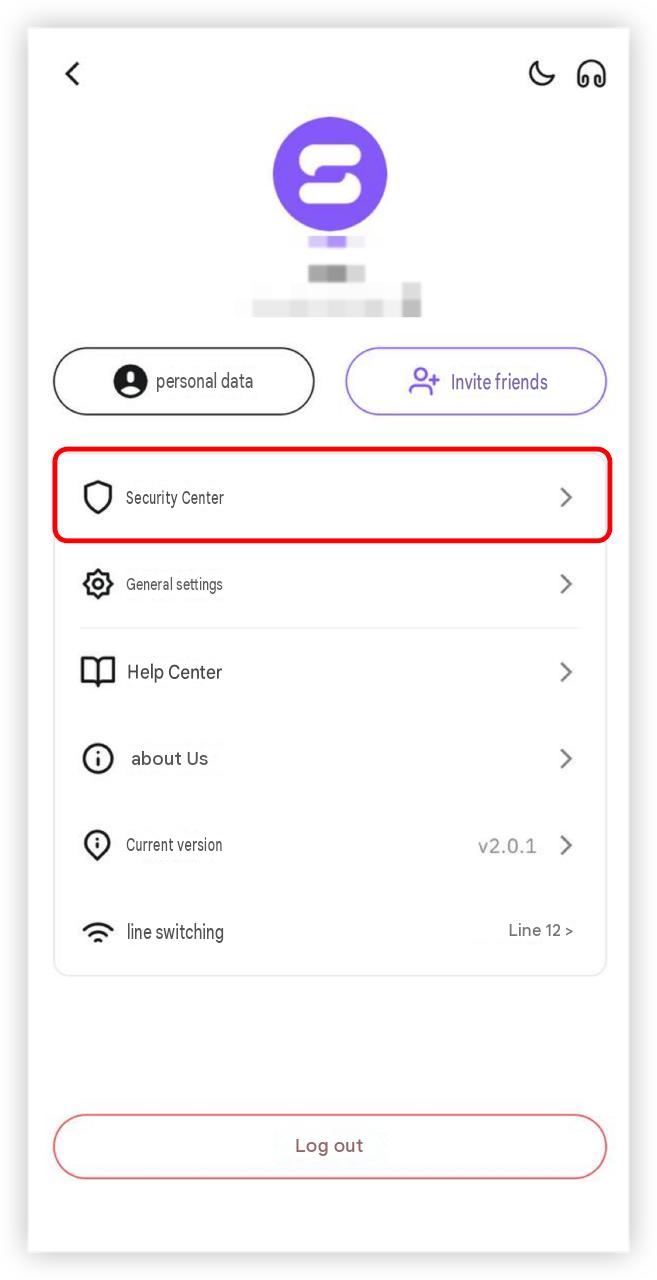The width and height of the screenshot is (657, 1280).
Task: Click the Security Center shield icon
Action: 97,497
